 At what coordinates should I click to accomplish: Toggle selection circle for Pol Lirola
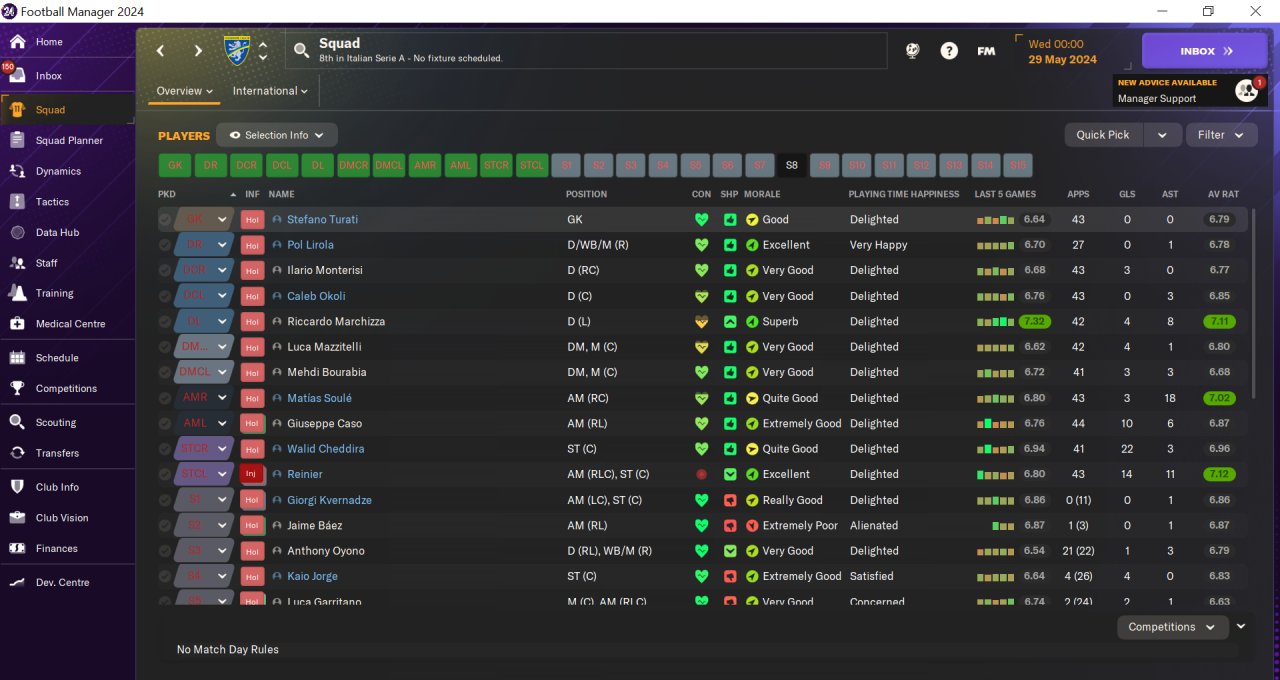click(165, 245)
